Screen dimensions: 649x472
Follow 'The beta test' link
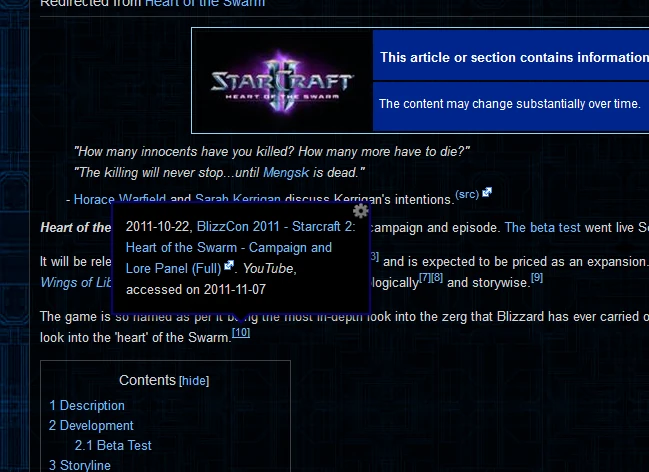[543, 227]
